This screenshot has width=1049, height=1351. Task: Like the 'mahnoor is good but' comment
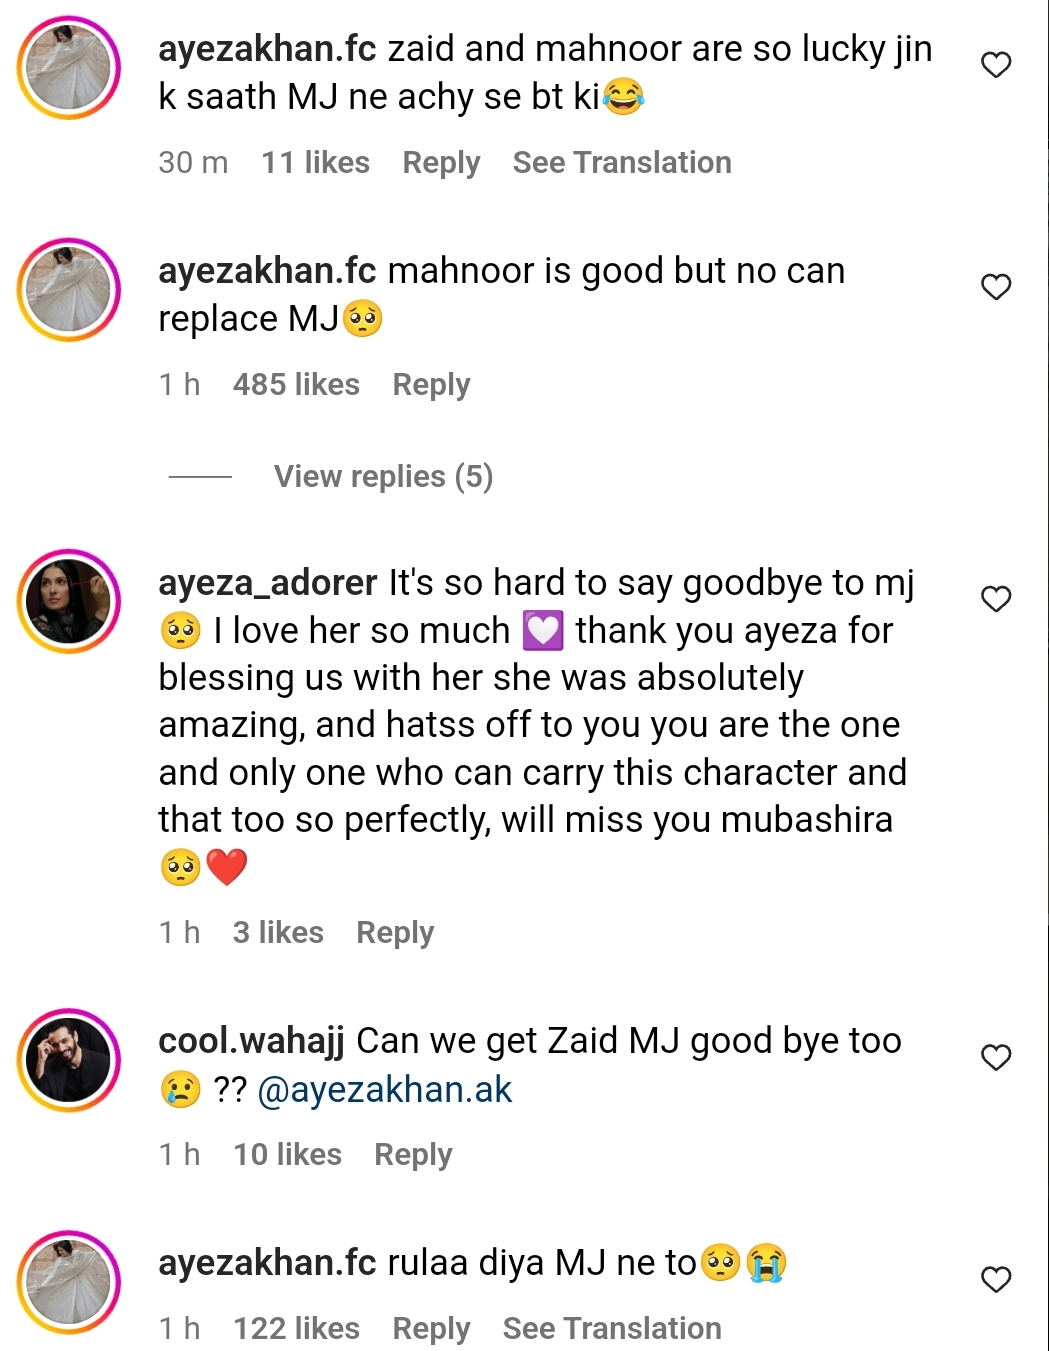[995, 287]
